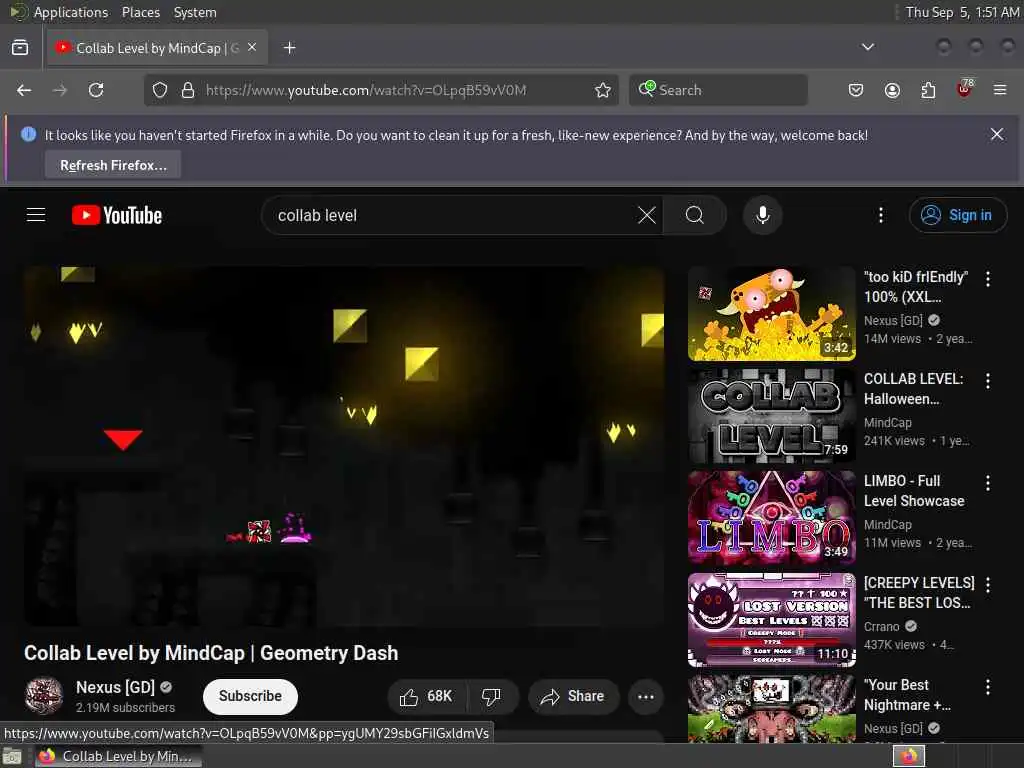The height and width of the screenshot is (768, 1024).
Task: Sign in to YouTube
Action: tap(957, 215)
